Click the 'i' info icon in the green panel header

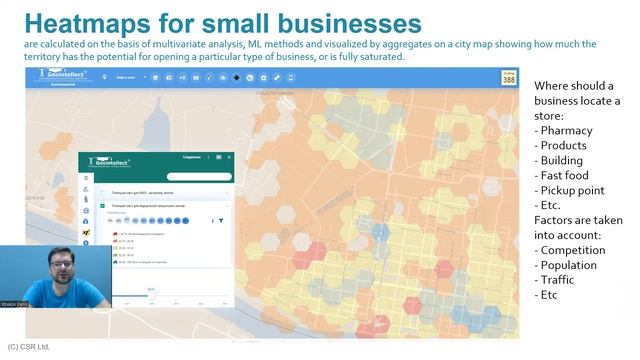(209, 157)
